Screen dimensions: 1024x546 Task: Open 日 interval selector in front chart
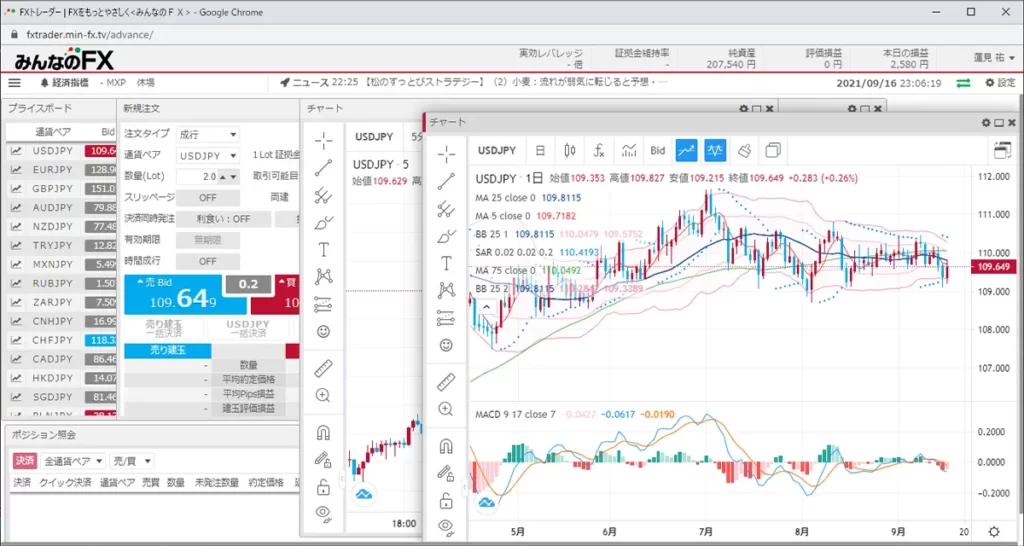pos(540,151)
